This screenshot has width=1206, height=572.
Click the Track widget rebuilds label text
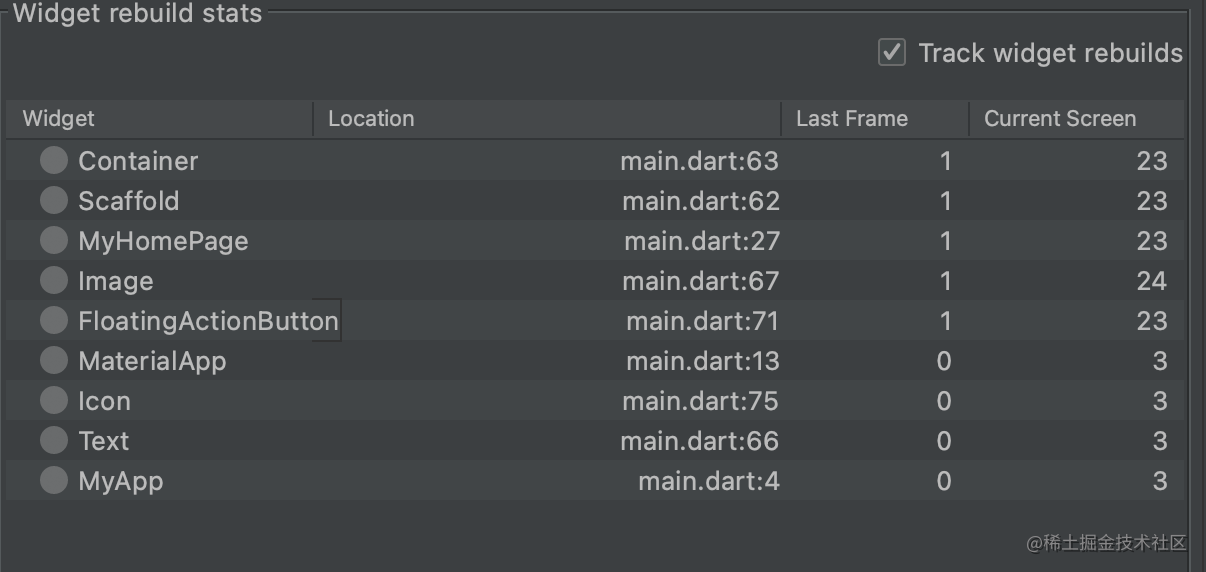tap(1050, 53)
